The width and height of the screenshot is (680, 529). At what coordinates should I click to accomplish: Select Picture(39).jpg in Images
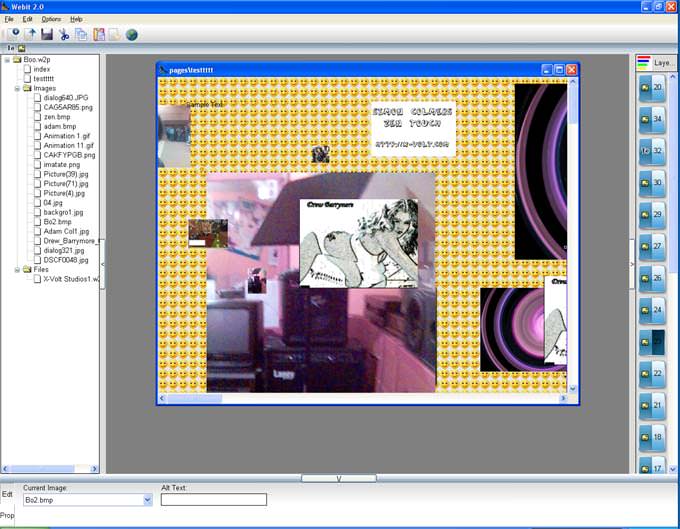66,174
